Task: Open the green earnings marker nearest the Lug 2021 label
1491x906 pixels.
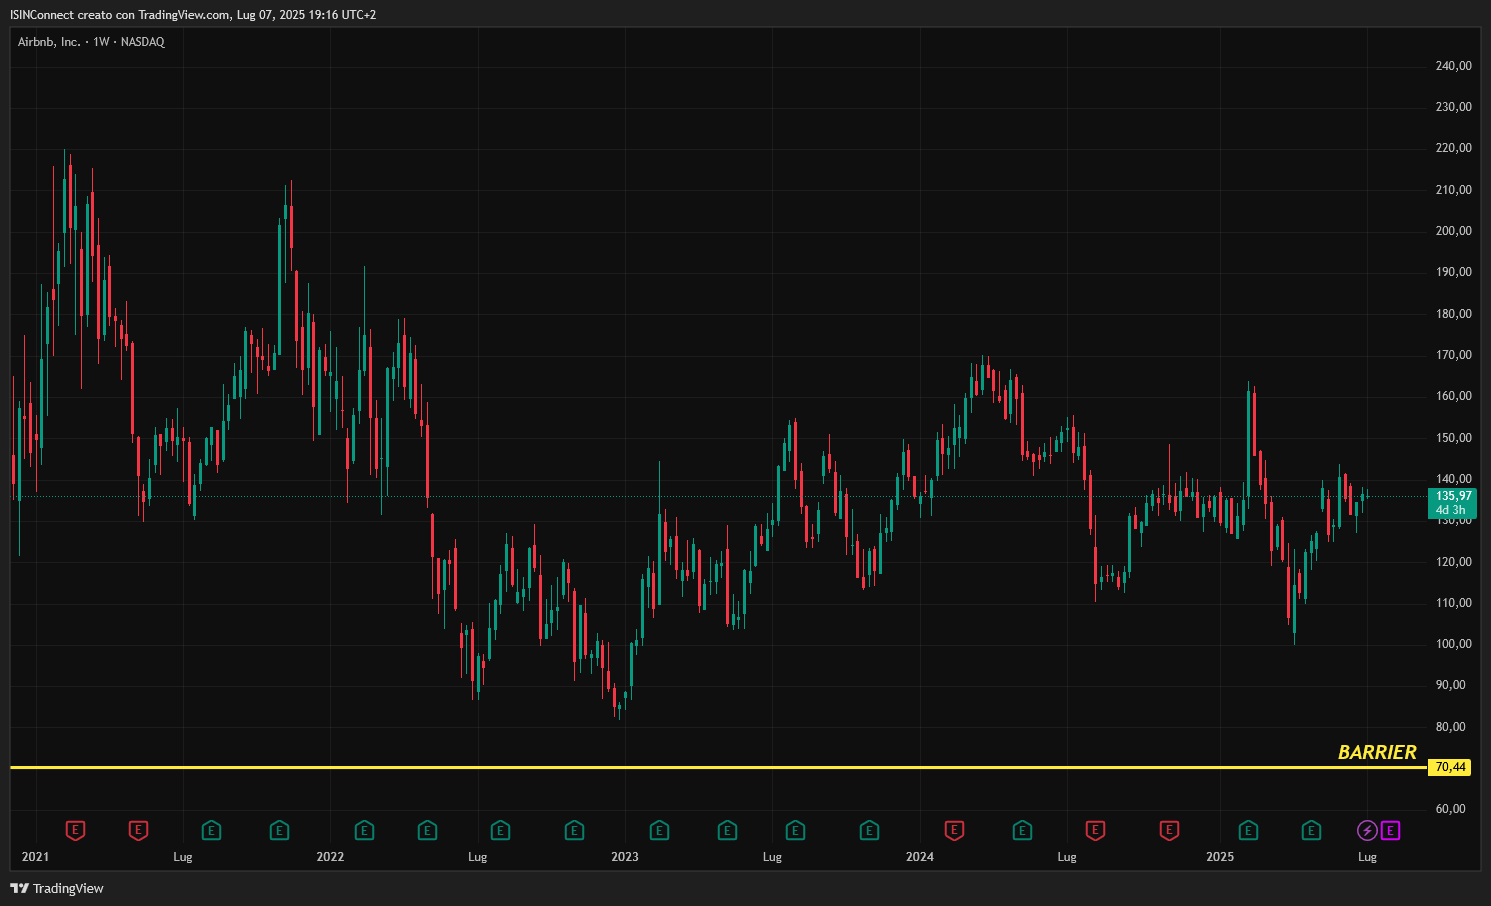Action: [211, 830]
